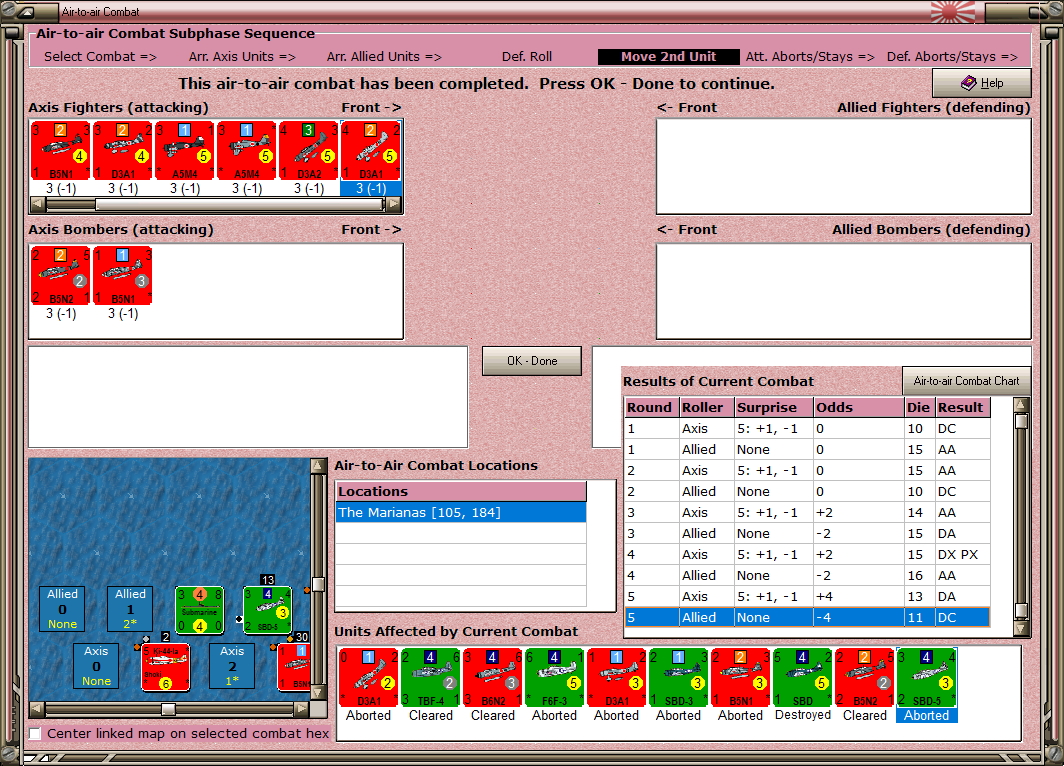Click the SBD-5 counter on the linked map
1064x766 pixels.
pos(267,610)
